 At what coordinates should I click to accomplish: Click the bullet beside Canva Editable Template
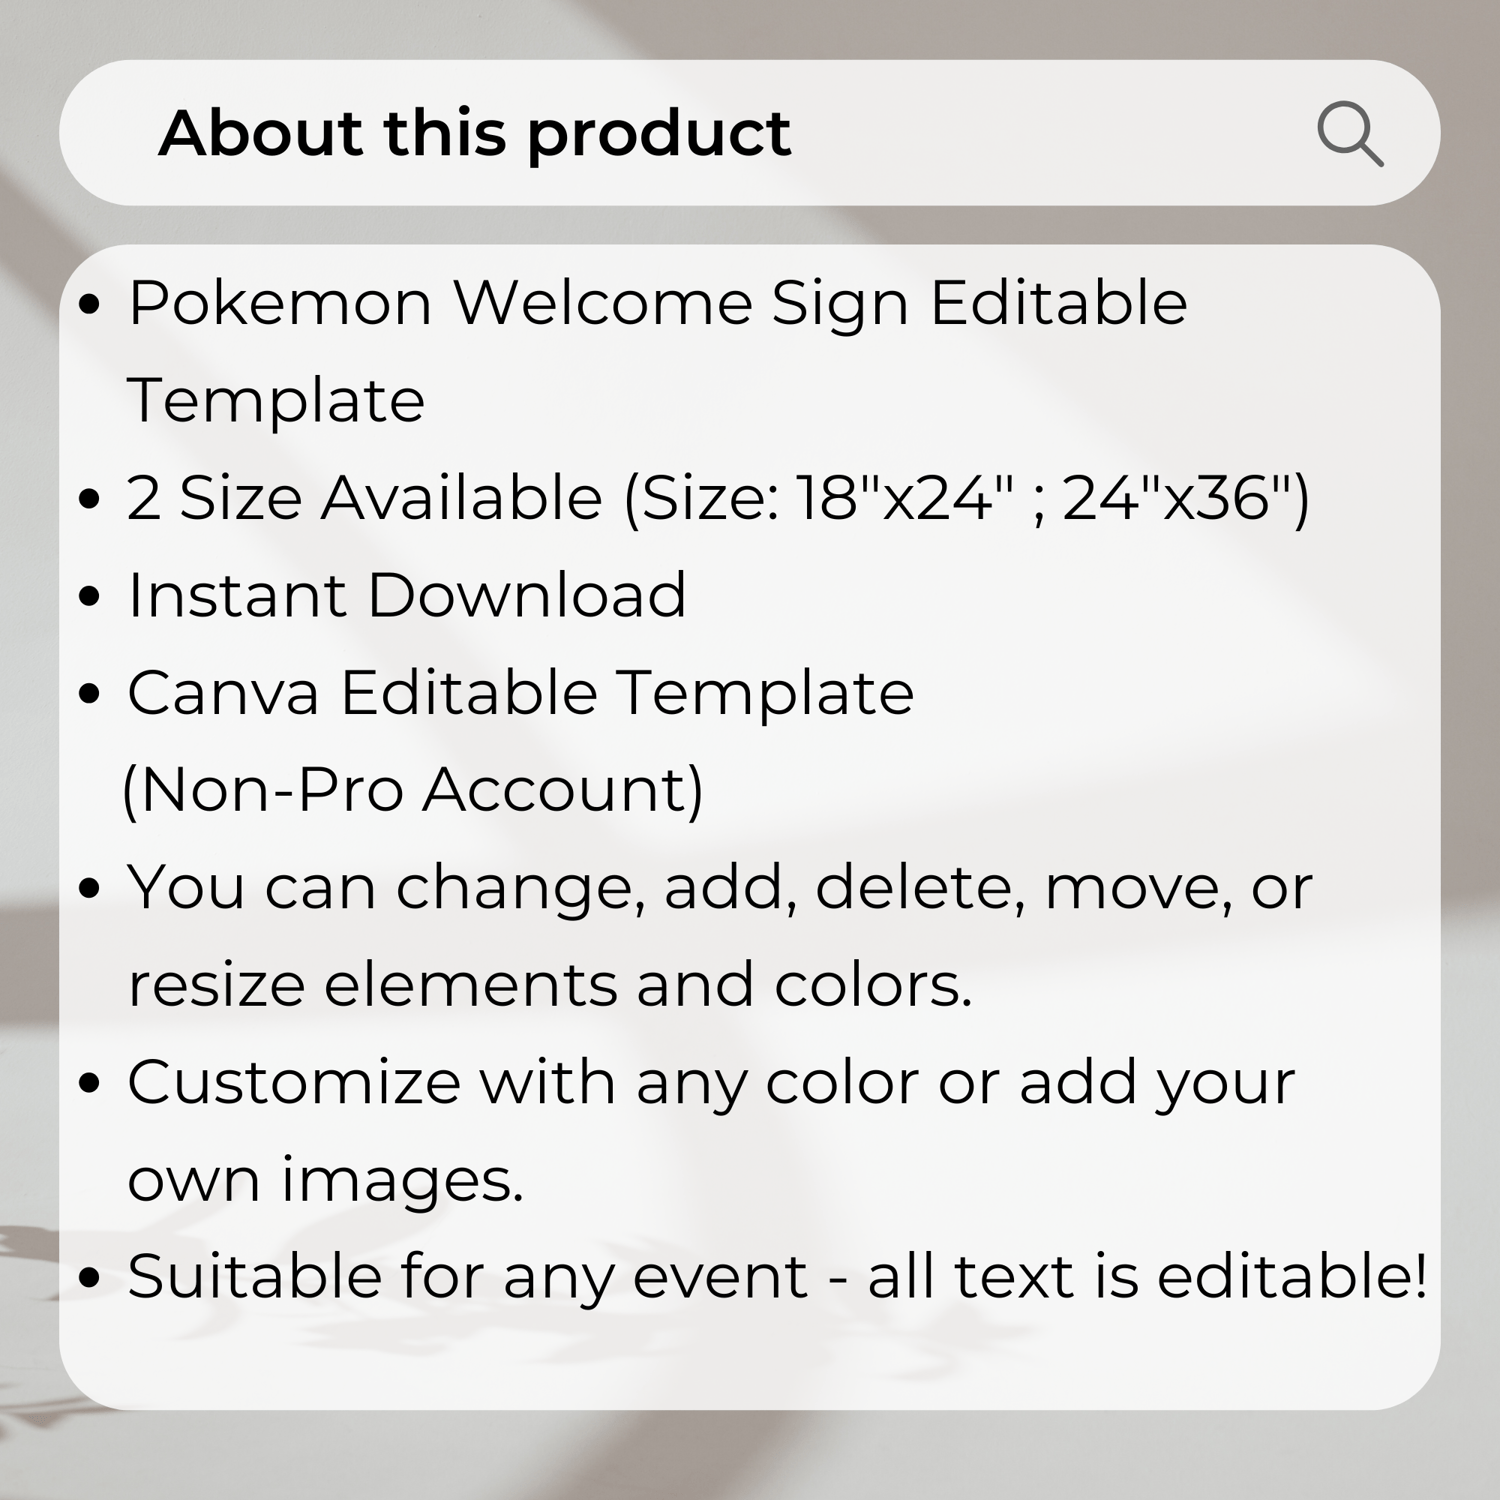[x=90, y=694]
